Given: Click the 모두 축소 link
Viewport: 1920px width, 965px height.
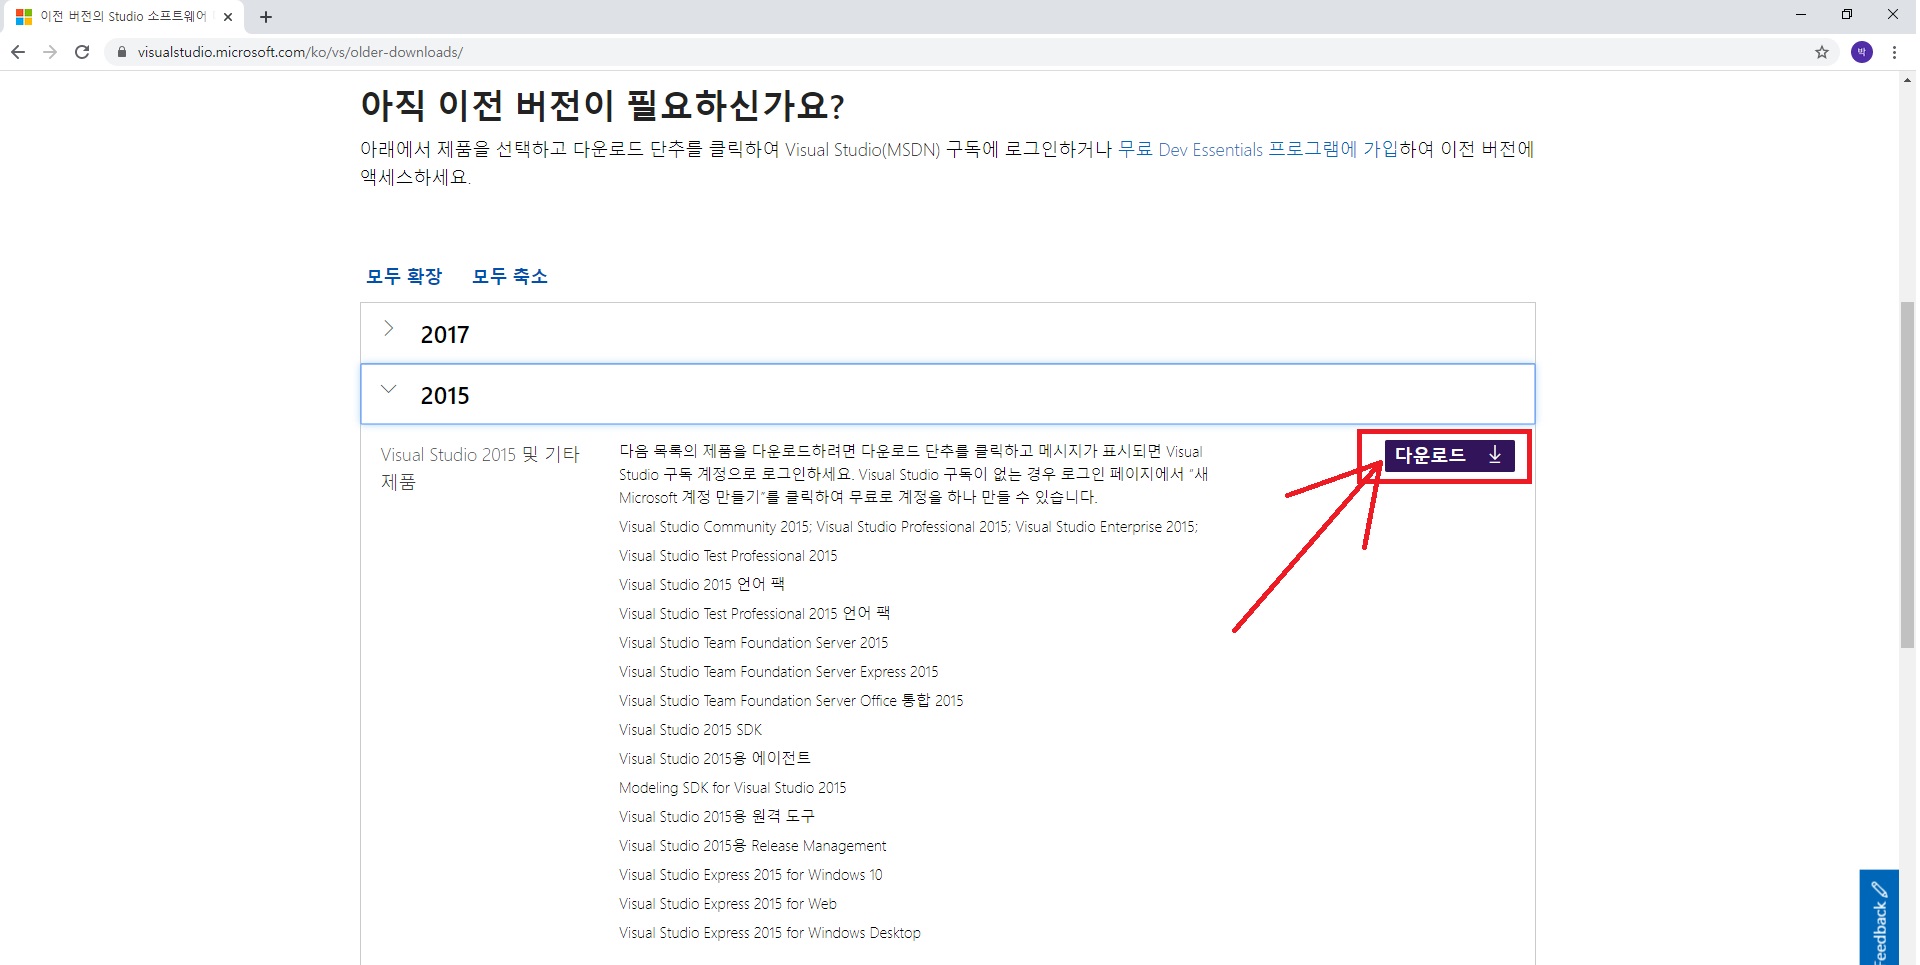Looking at the screenshot, I should pos(510,276).
